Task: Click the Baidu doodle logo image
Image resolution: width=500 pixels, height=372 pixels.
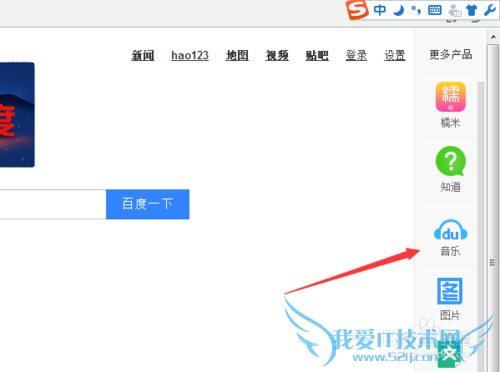Action: (x=17, y=115)
